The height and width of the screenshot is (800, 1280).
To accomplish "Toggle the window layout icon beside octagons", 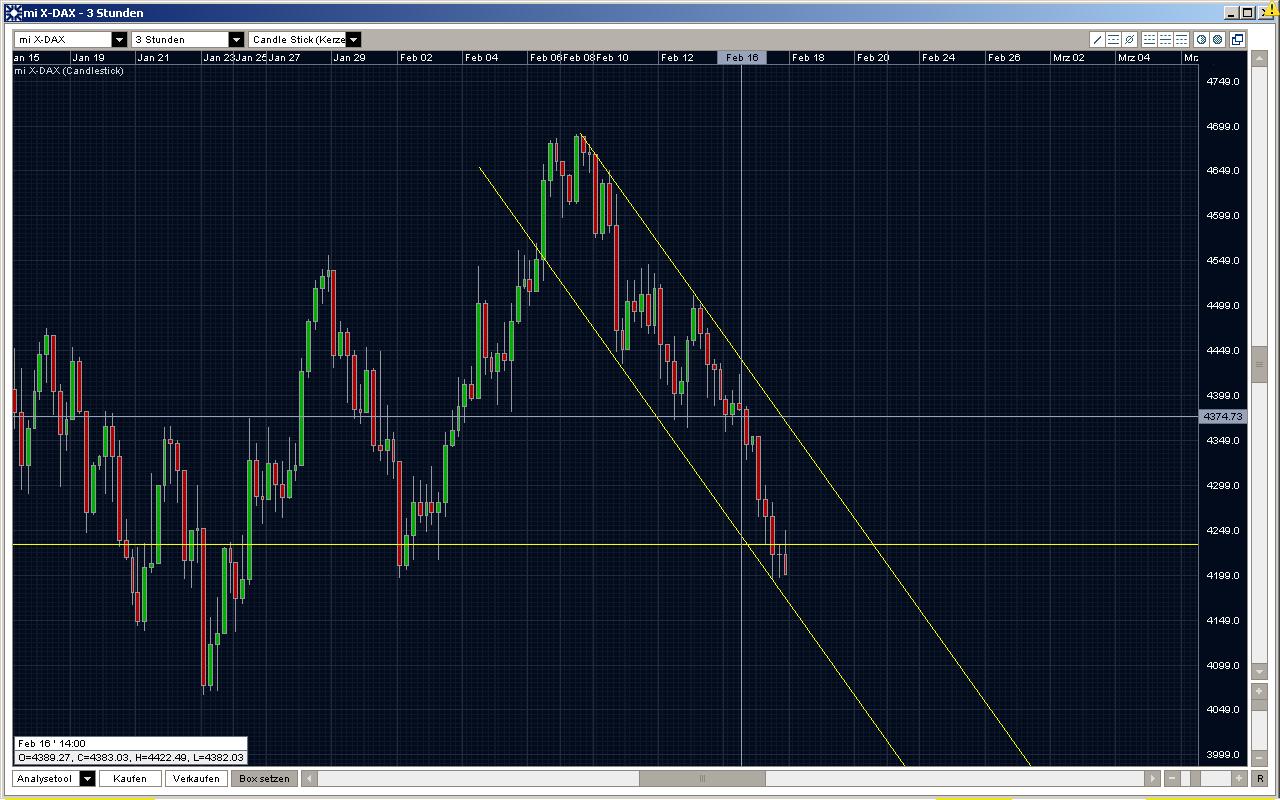I will coord(1238,40).
